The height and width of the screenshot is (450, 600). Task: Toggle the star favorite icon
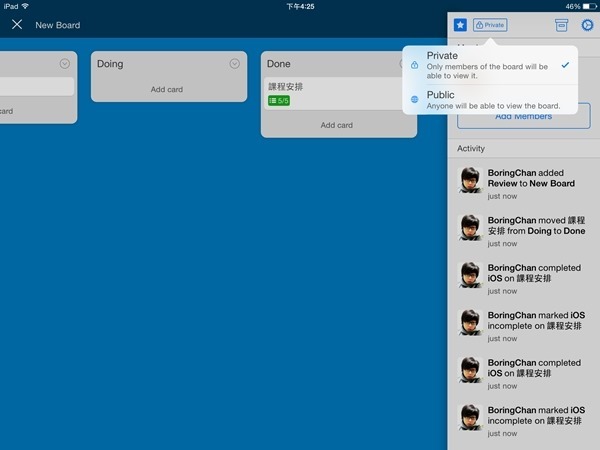[x=460, y=25]
